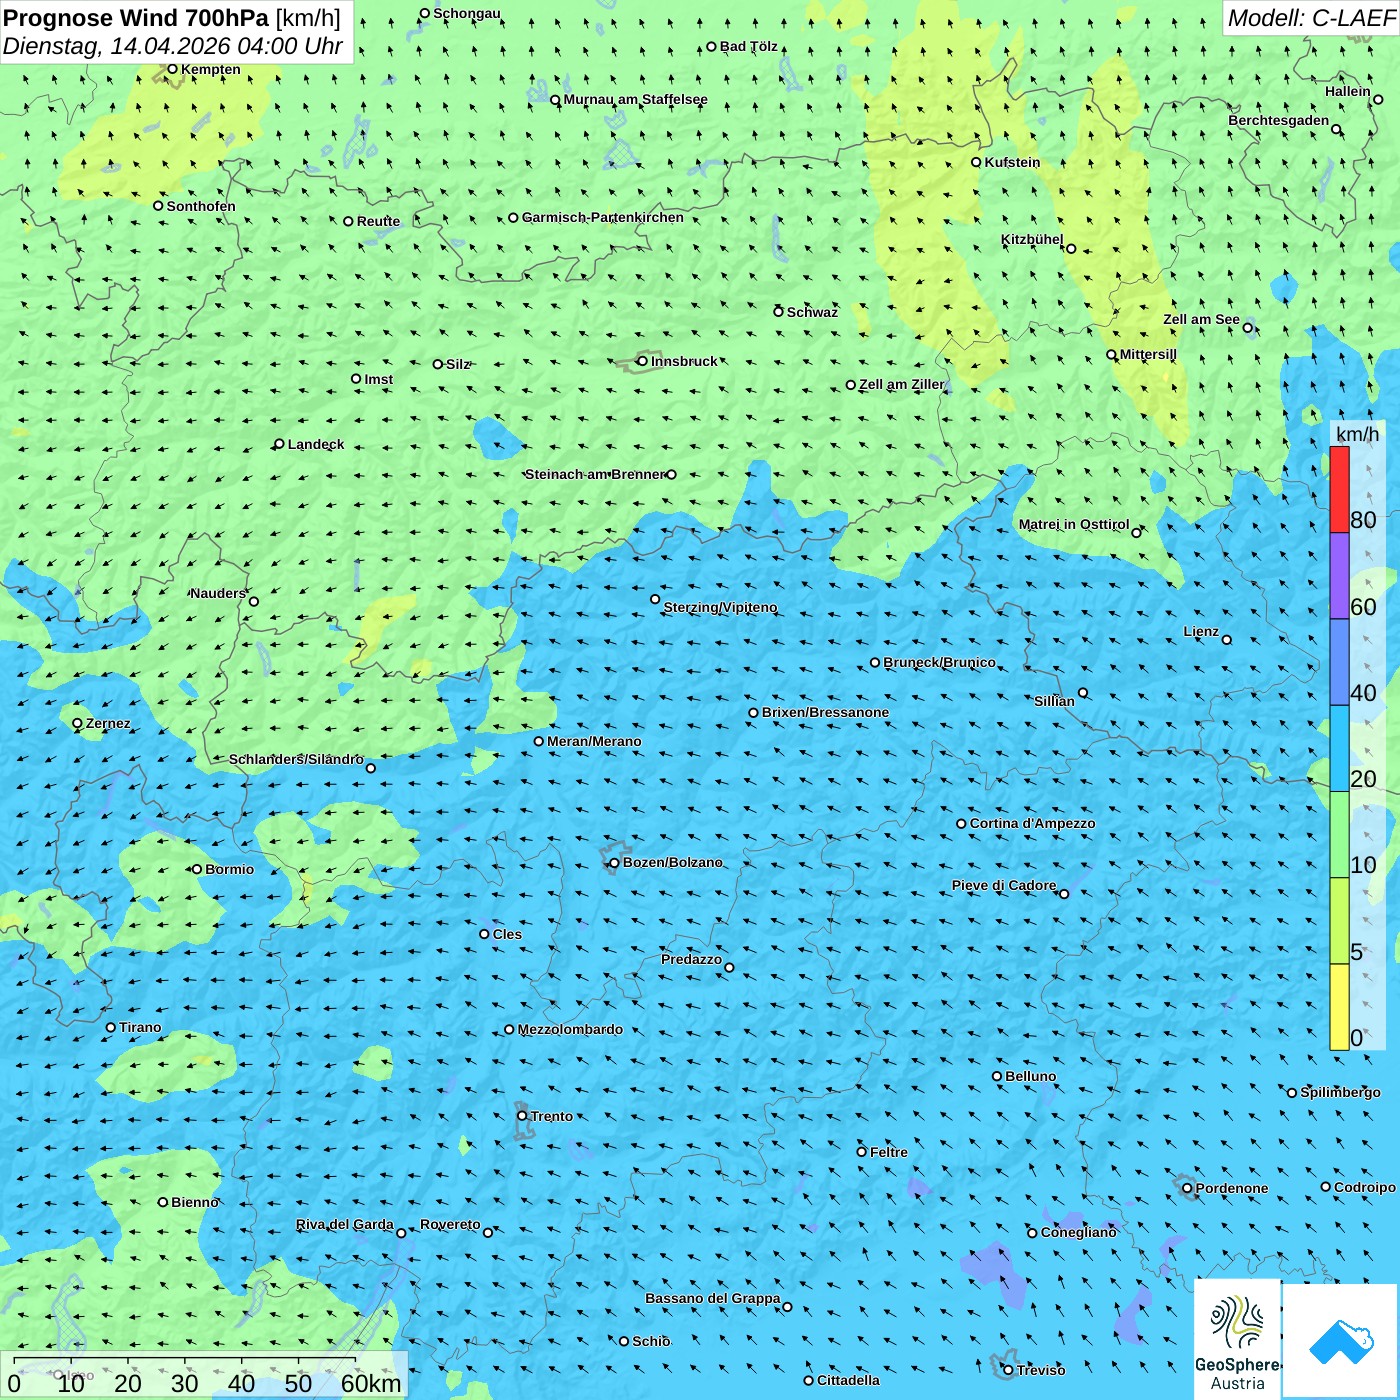Click the GeoSphere Austria logo
The height and width of the screenshot is (1400, 1400).
pos(1237,1340)
